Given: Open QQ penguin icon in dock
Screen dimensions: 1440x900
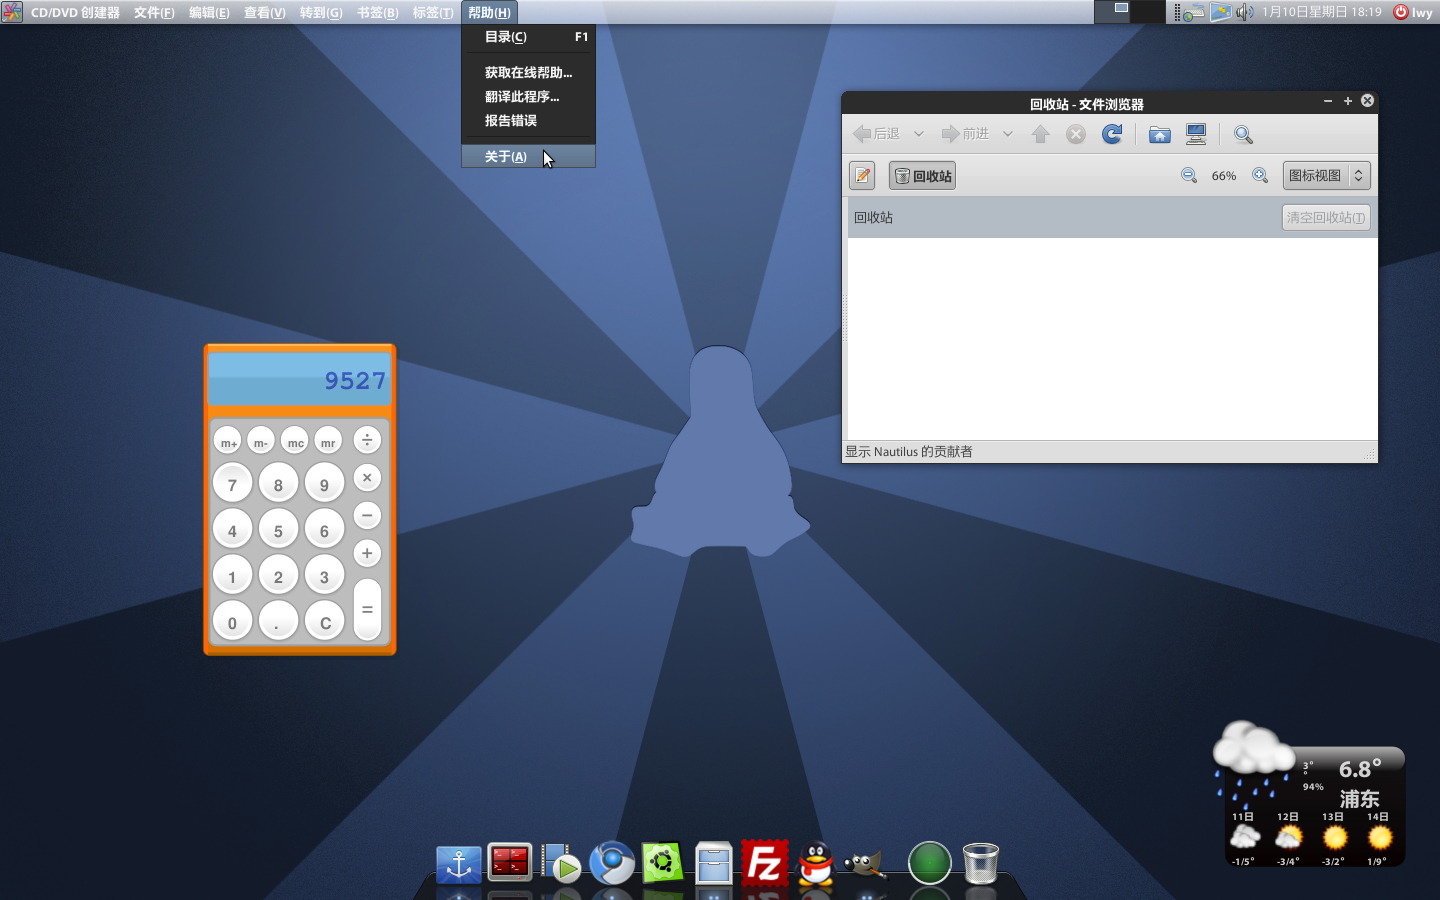Looking at the screenshot, I should pos(816,864).
